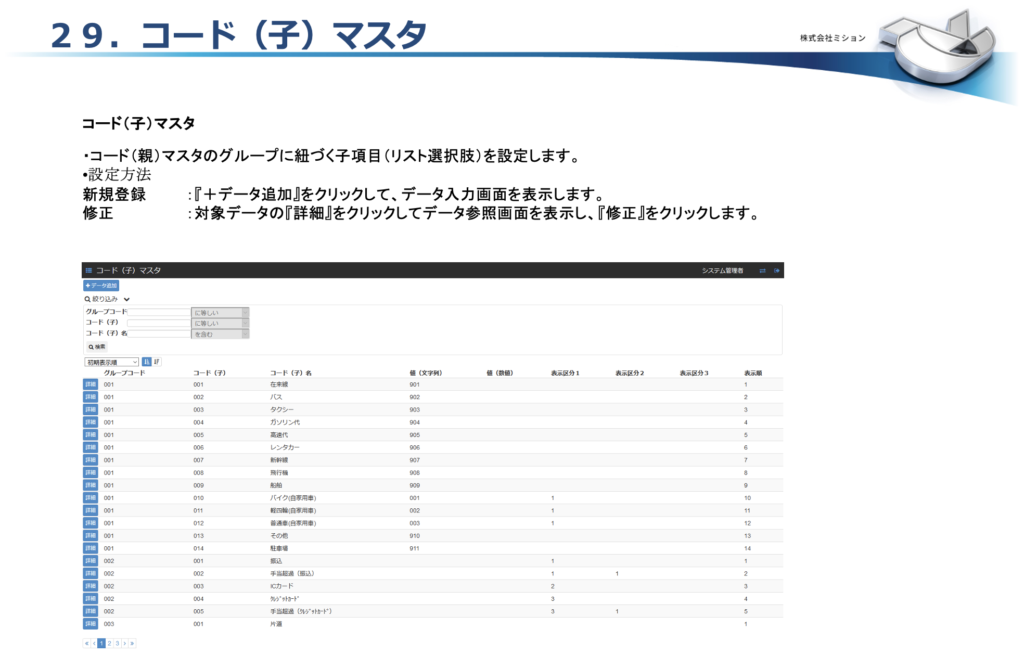
Task: Click the 検索 search button
Action: 97,347
